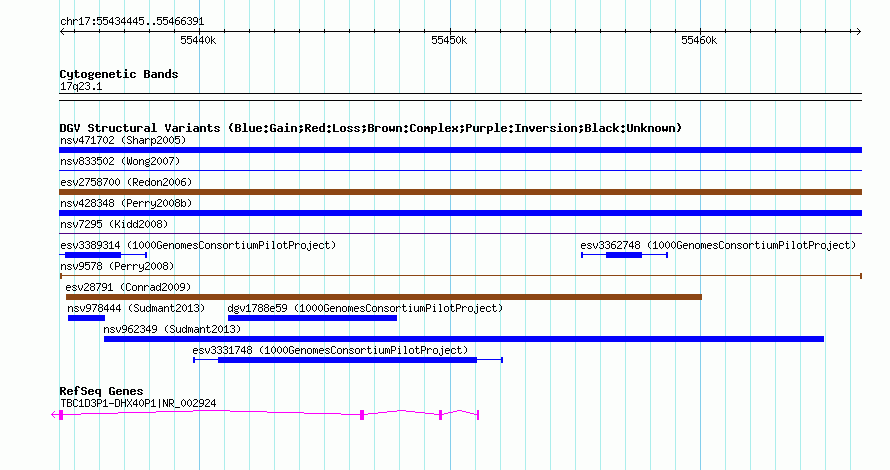Viewport: 890px width, 470px height.
Task: Select the nsv9578 (Perry2008) thin brown line
Action: point(460,276)
